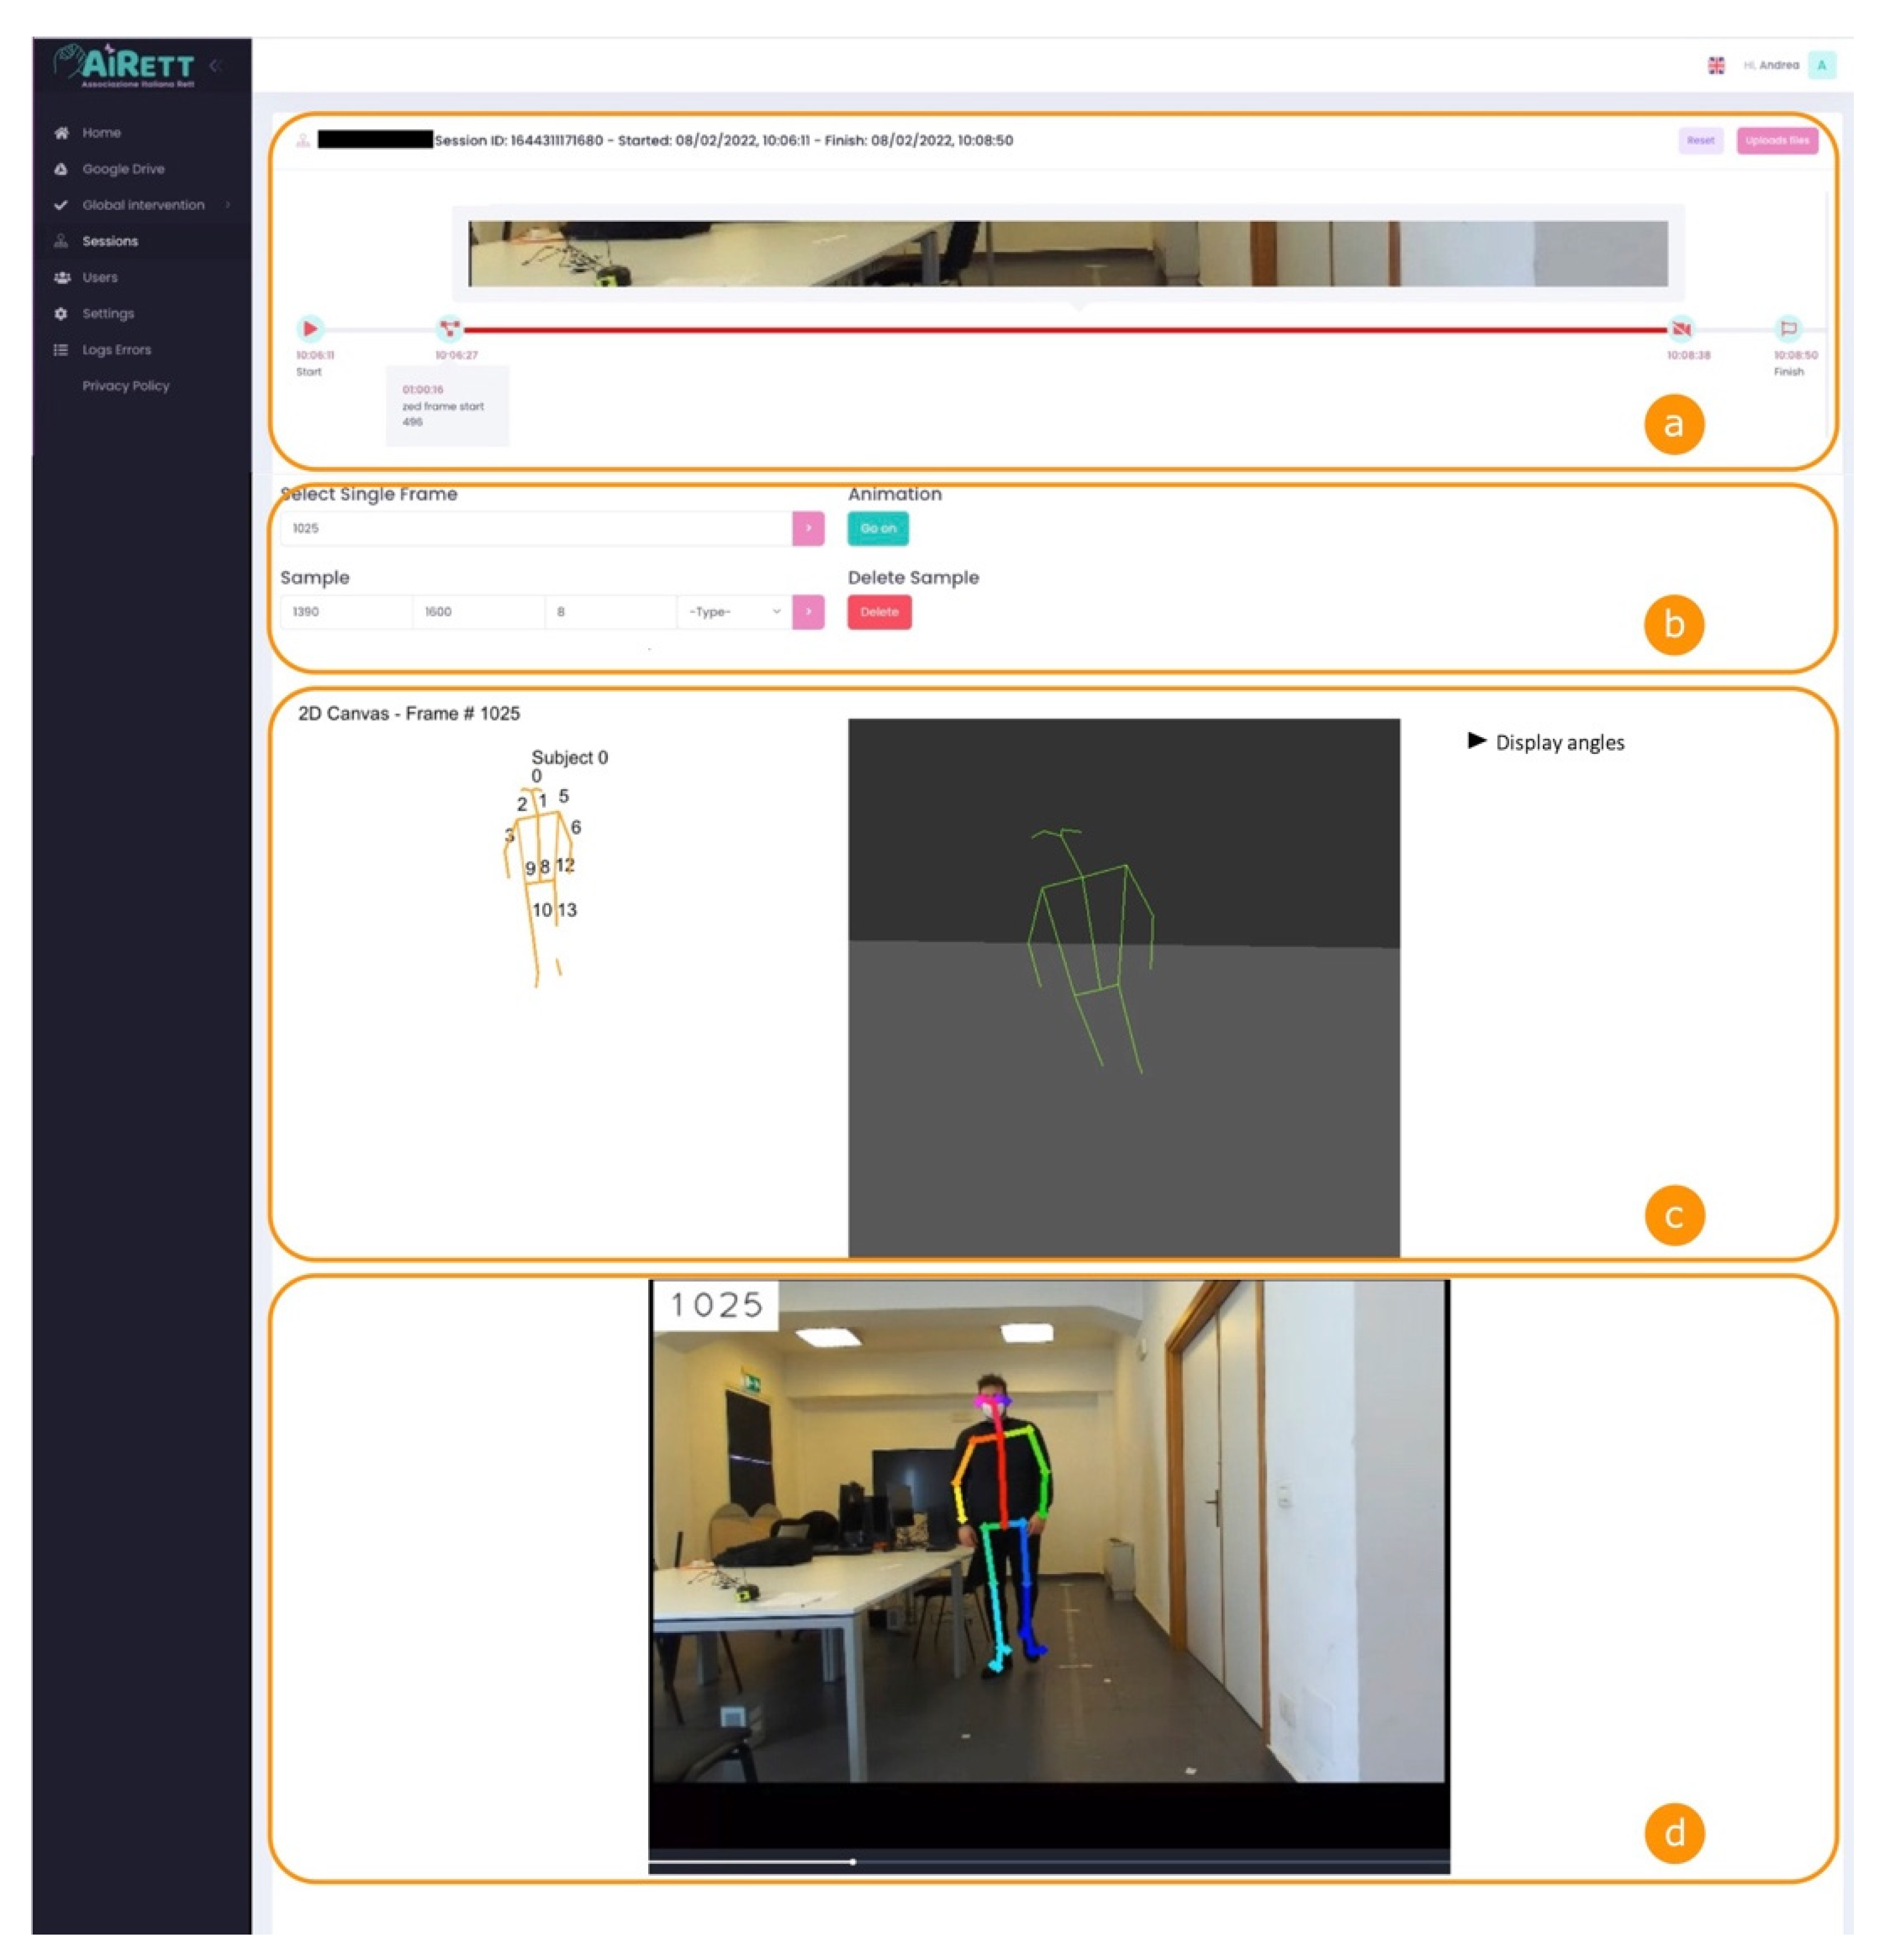Click the Select Single Frame input field
Image resolution: width=1883 pixels, height=1960 pixels.
pyautogui.click(x=536, y=528)
